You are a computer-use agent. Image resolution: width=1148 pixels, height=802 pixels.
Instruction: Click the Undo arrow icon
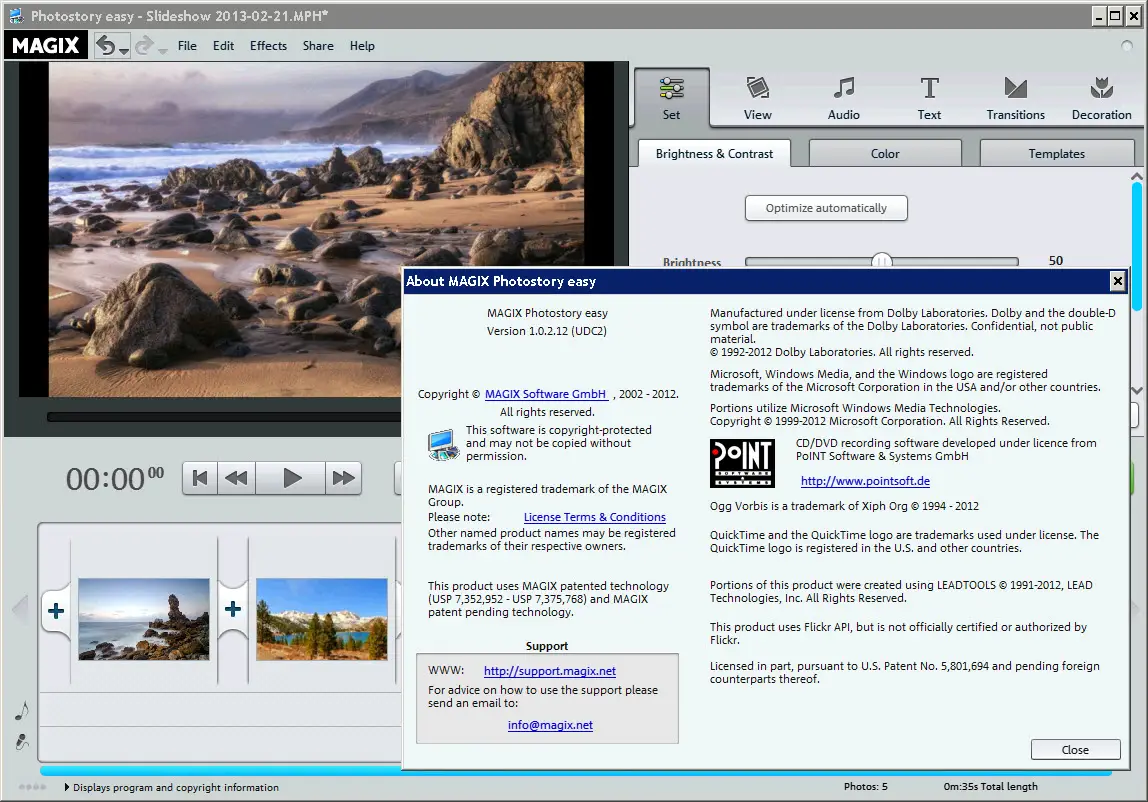tap(106, 45)
